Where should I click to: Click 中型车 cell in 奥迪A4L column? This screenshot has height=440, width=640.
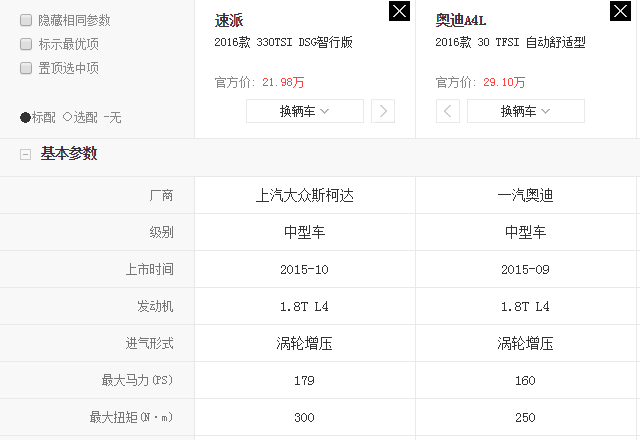(525, 232)
